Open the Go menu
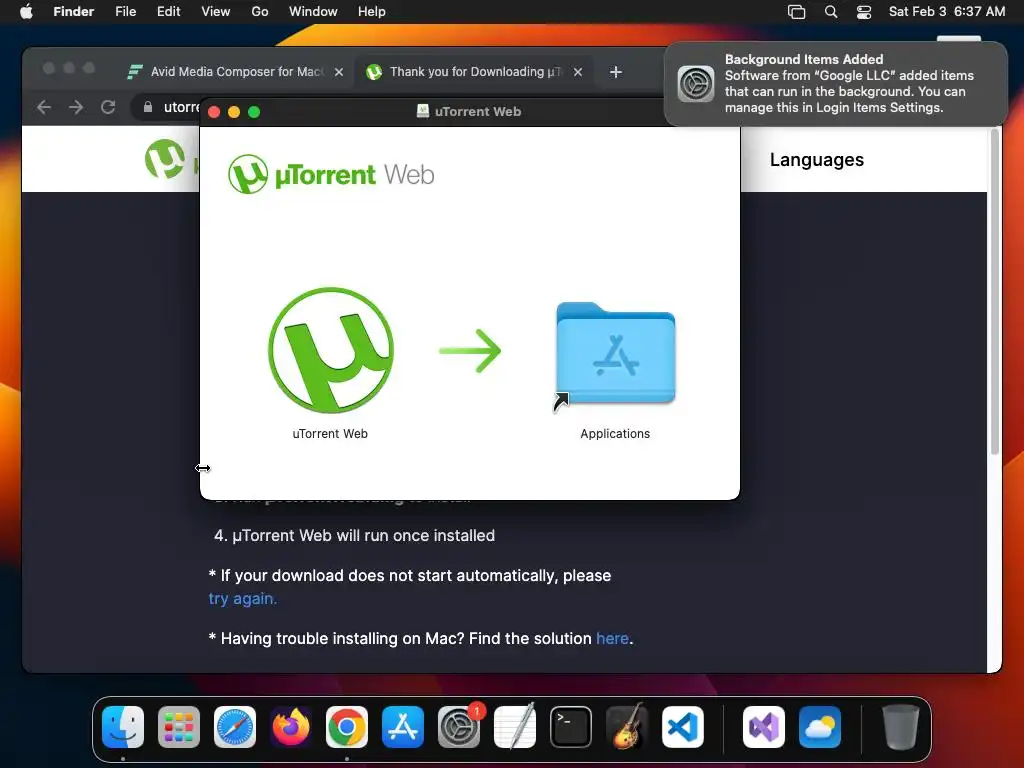Viewport: 1024px width, 768px height. pos(260,11)
